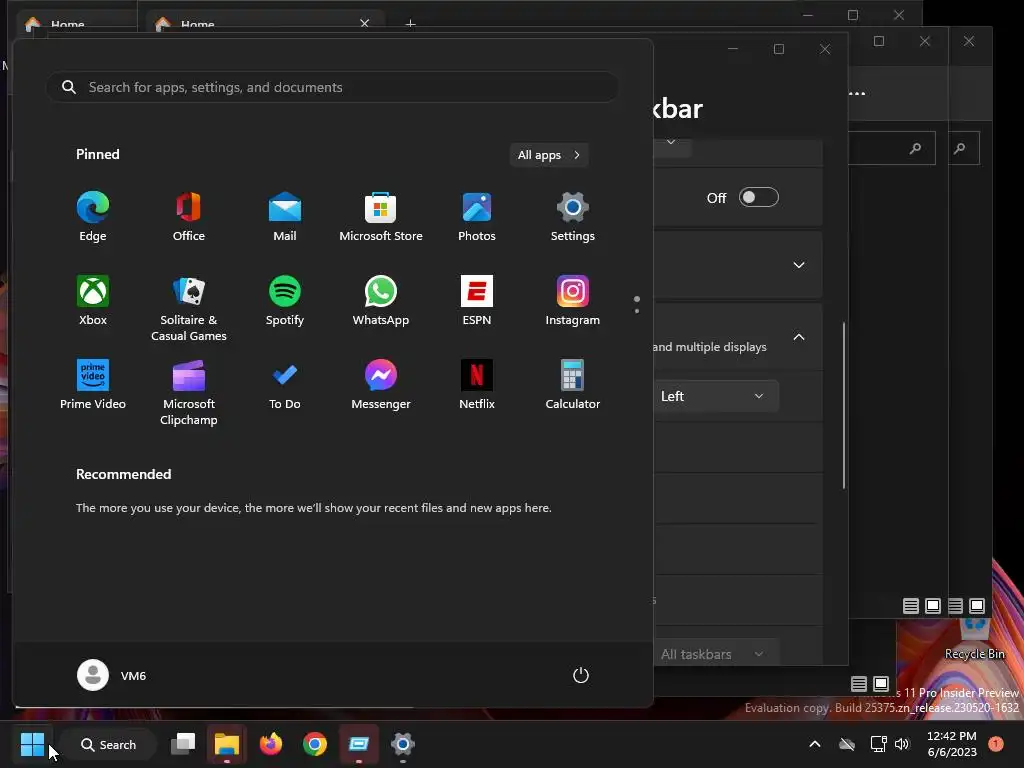Click All apps button
The height and width of the screenshot is (768, 1024).
tap(549, 155)
